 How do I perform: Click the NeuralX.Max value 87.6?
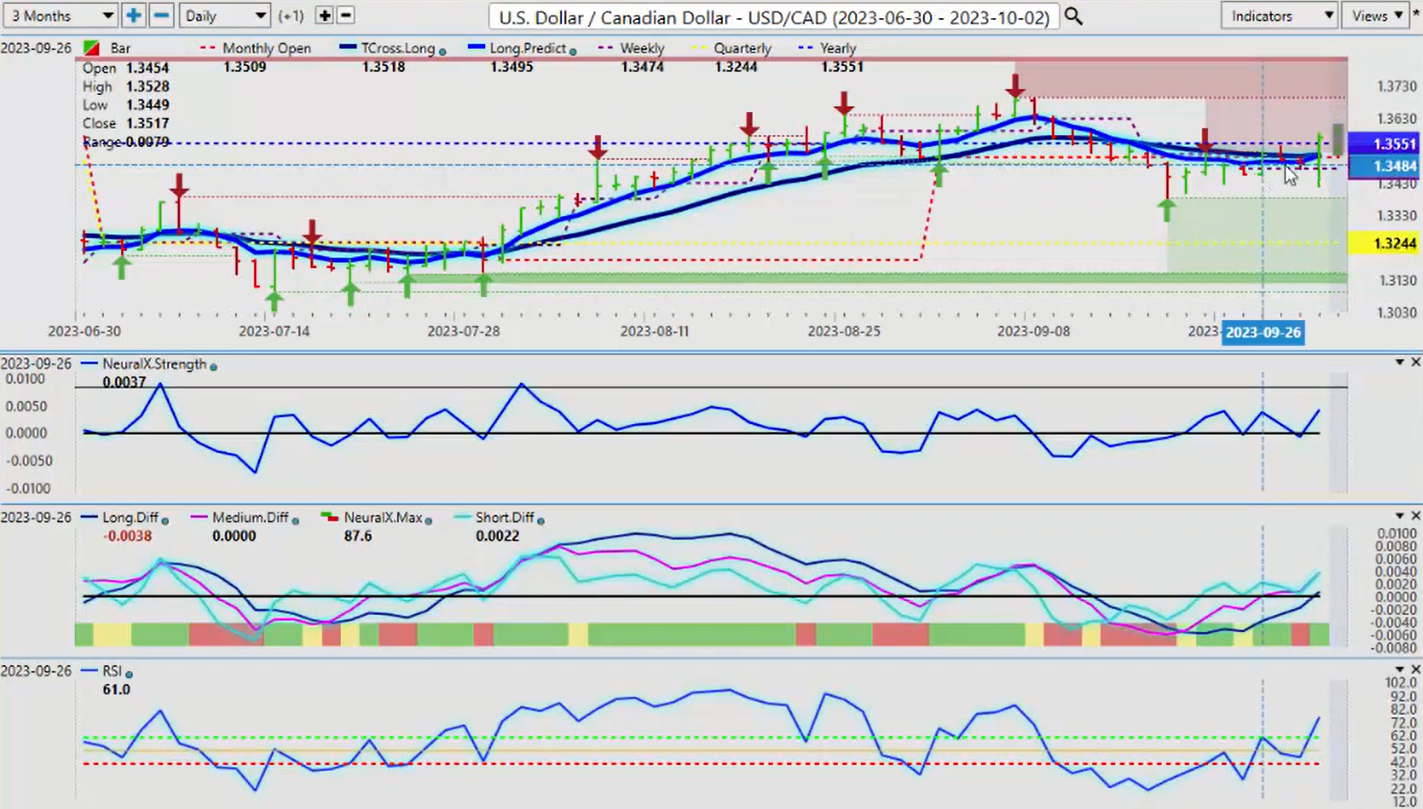358,536
